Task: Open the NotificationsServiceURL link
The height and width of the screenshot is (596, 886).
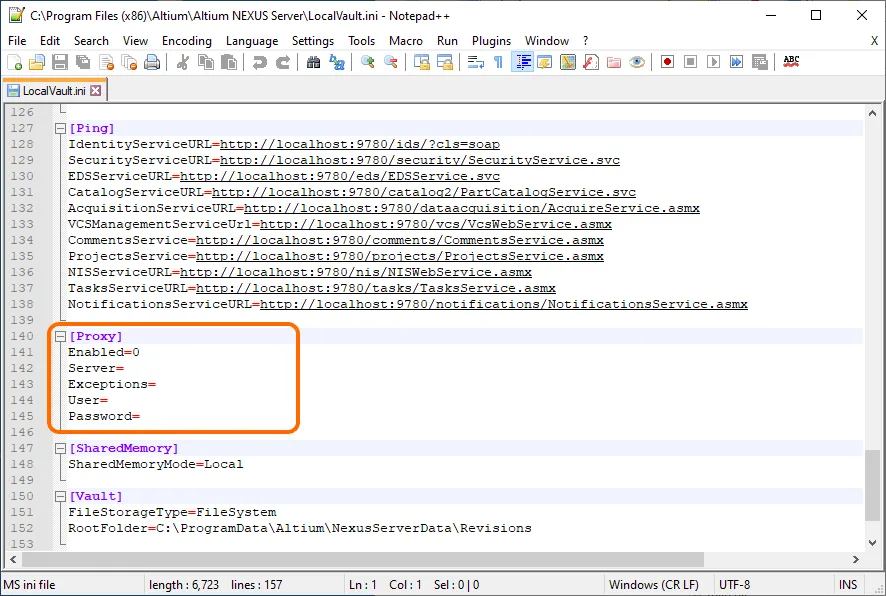Action: pos(503,304)
